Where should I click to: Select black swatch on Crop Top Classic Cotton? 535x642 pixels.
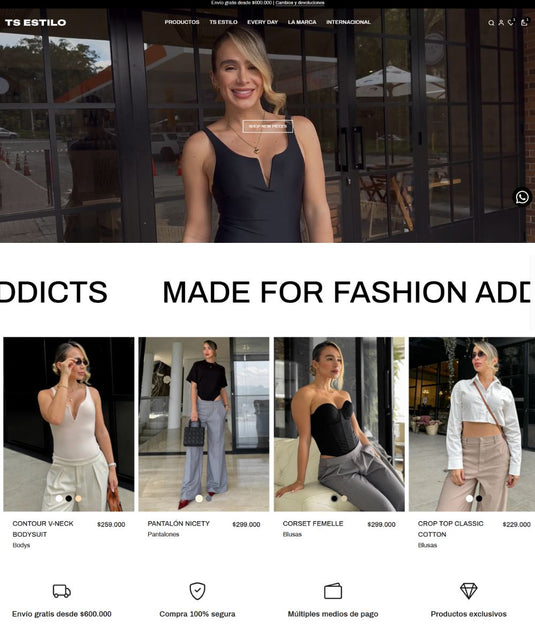point(479,498)
